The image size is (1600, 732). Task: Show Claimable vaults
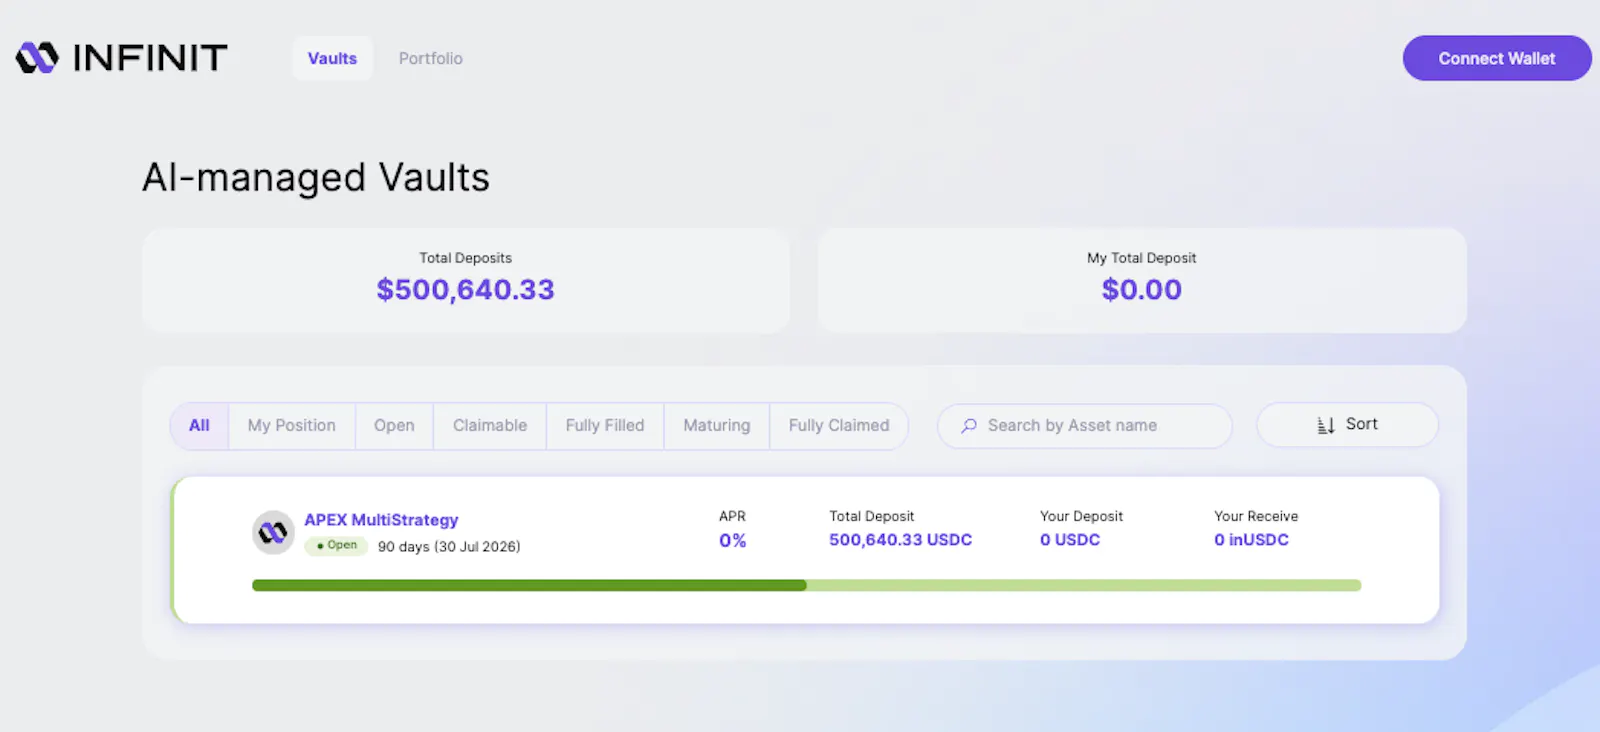pos(490,426)
